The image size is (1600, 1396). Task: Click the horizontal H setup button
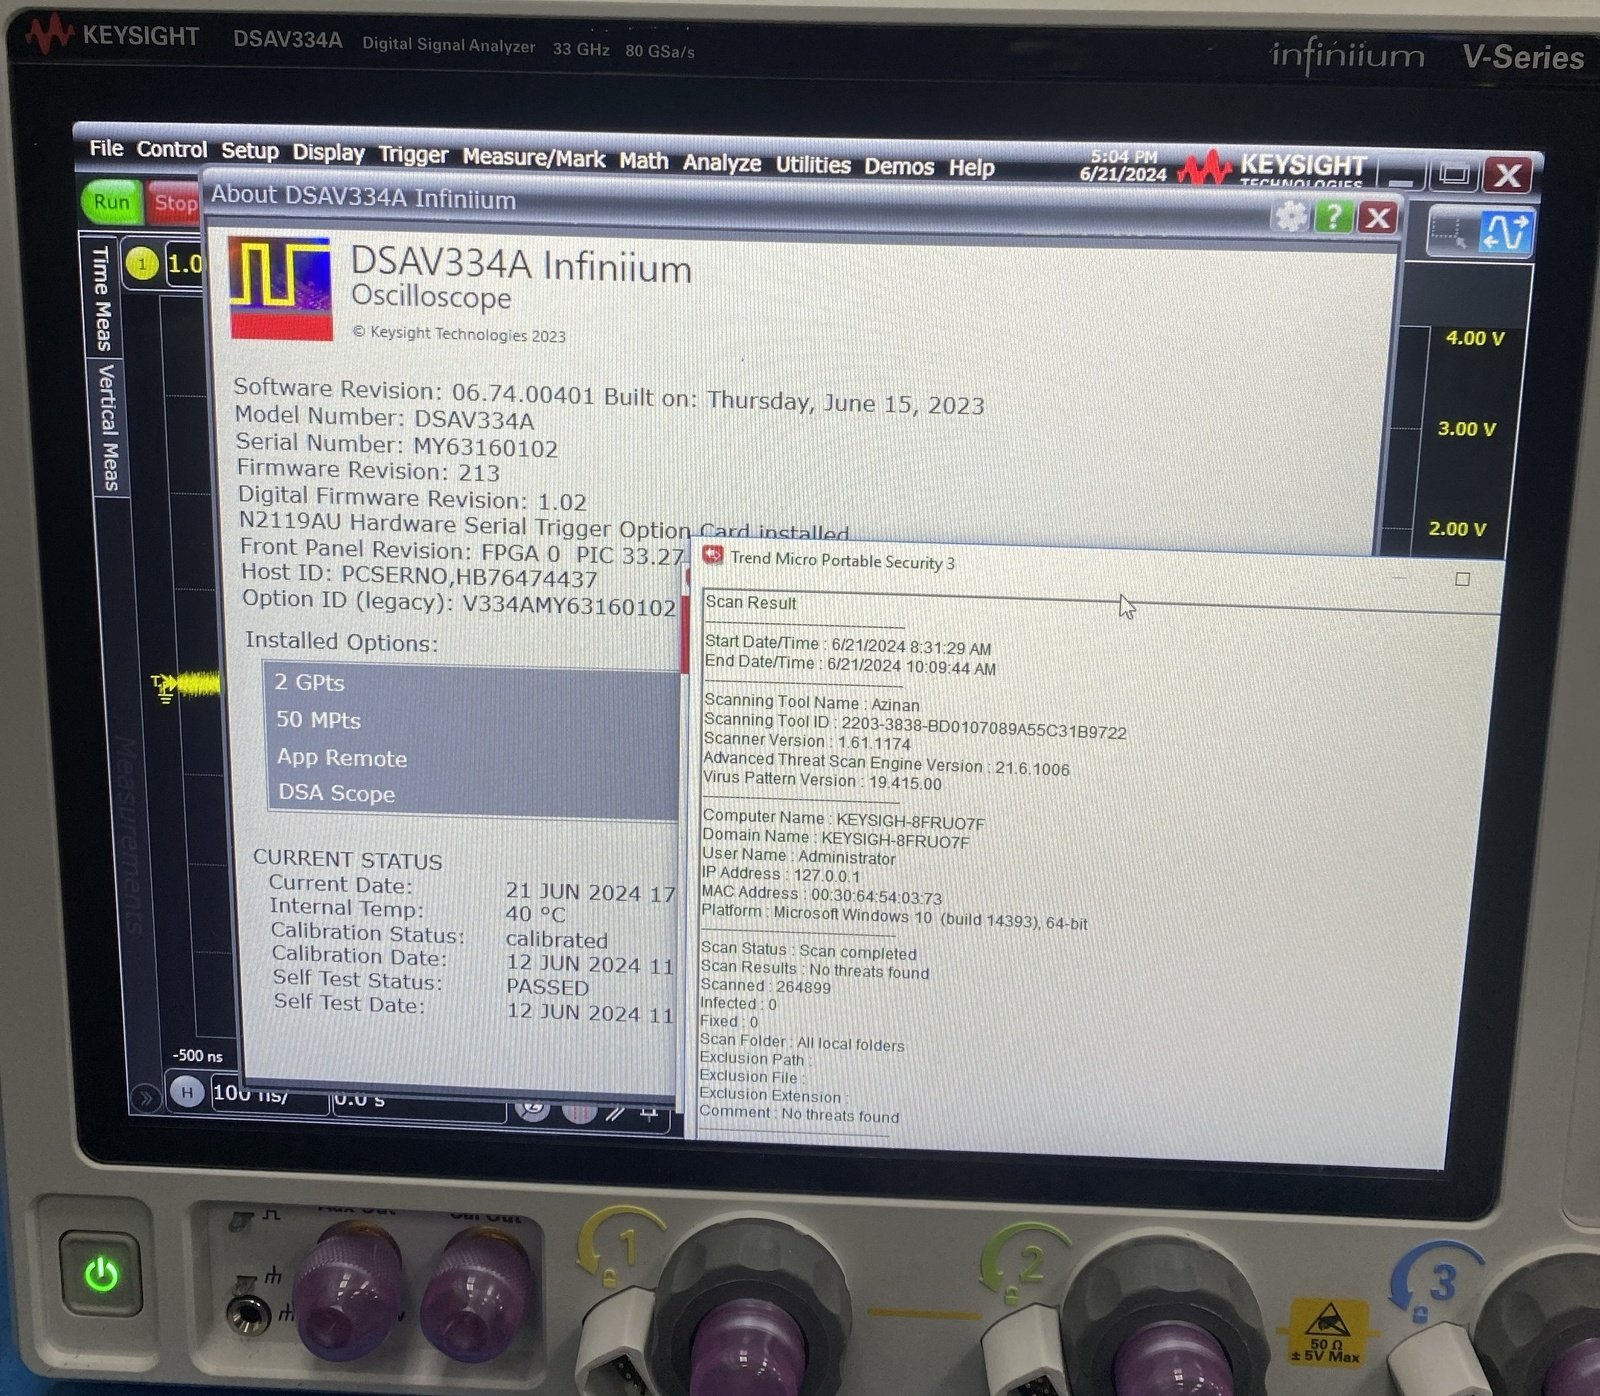tap(187, 1092)
